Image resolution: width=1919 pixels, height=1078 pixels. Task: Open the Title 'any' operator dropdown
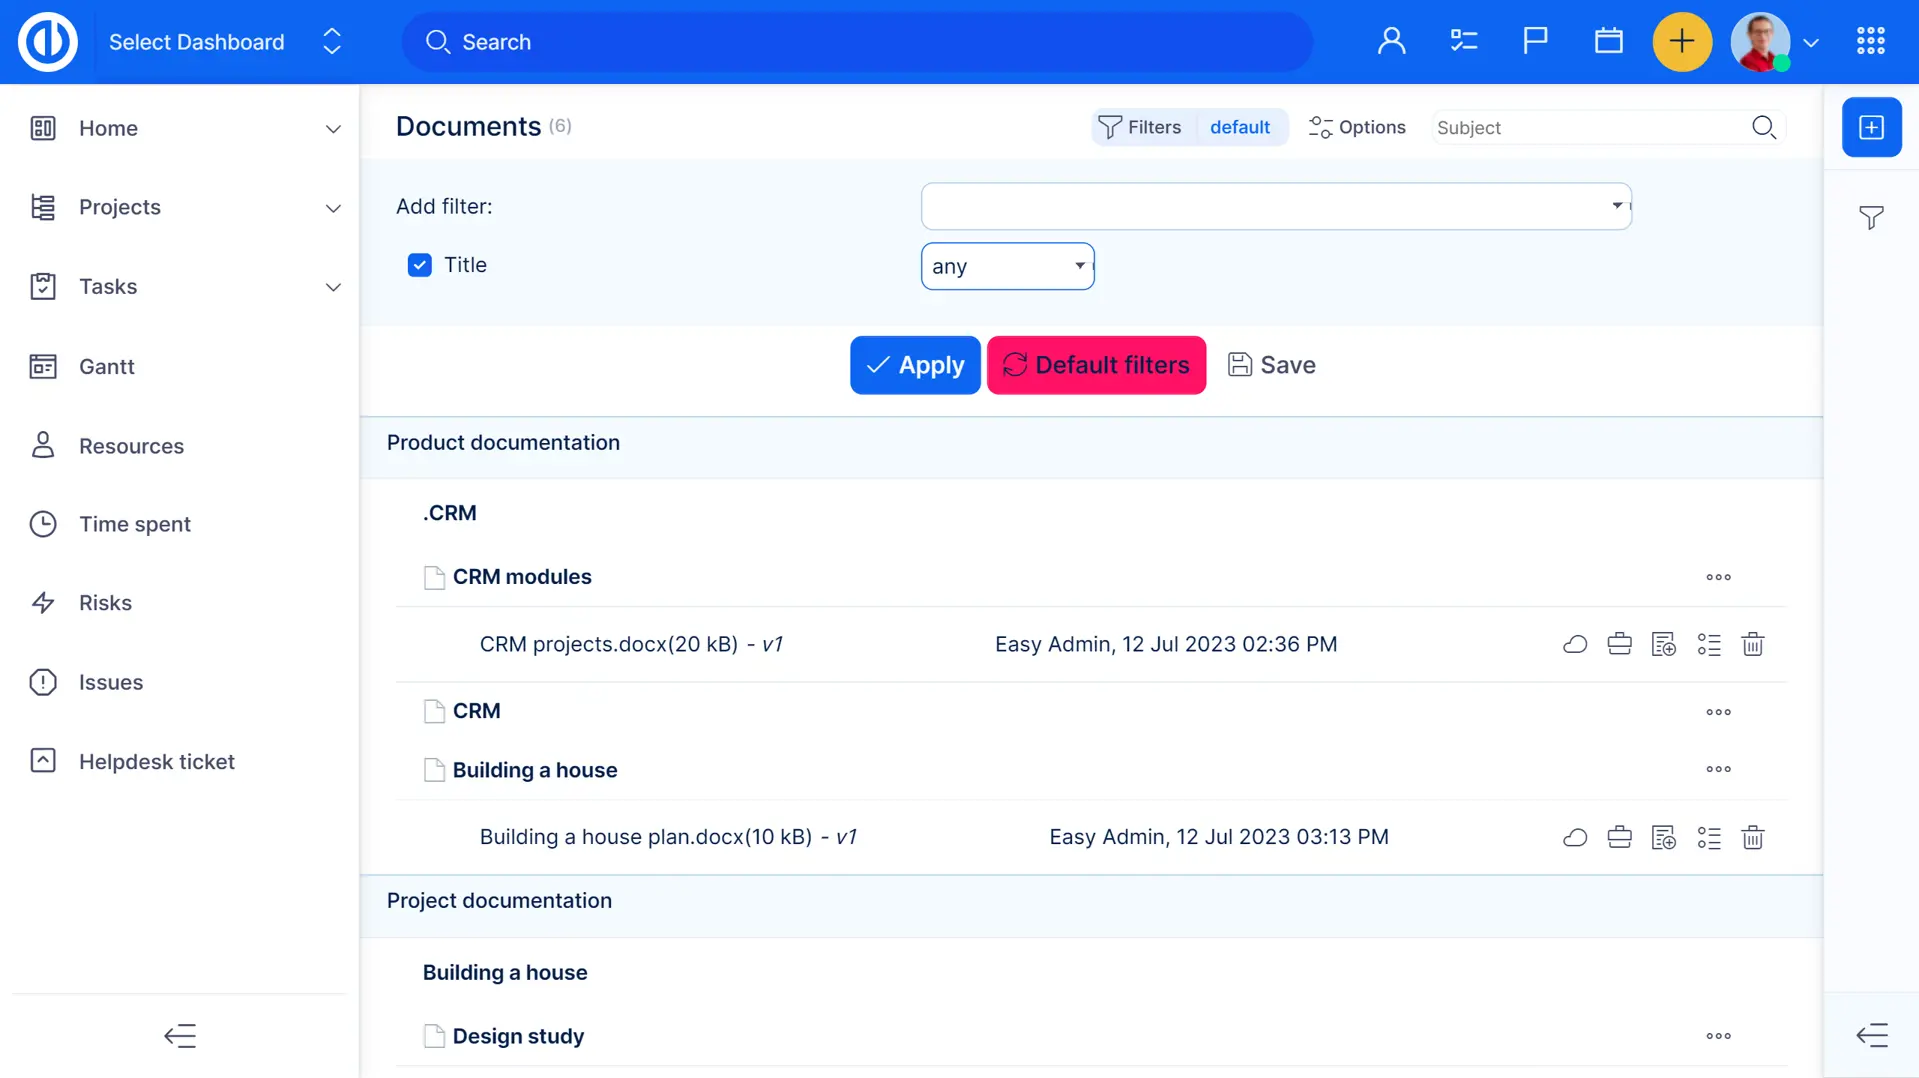[1007, 266]
